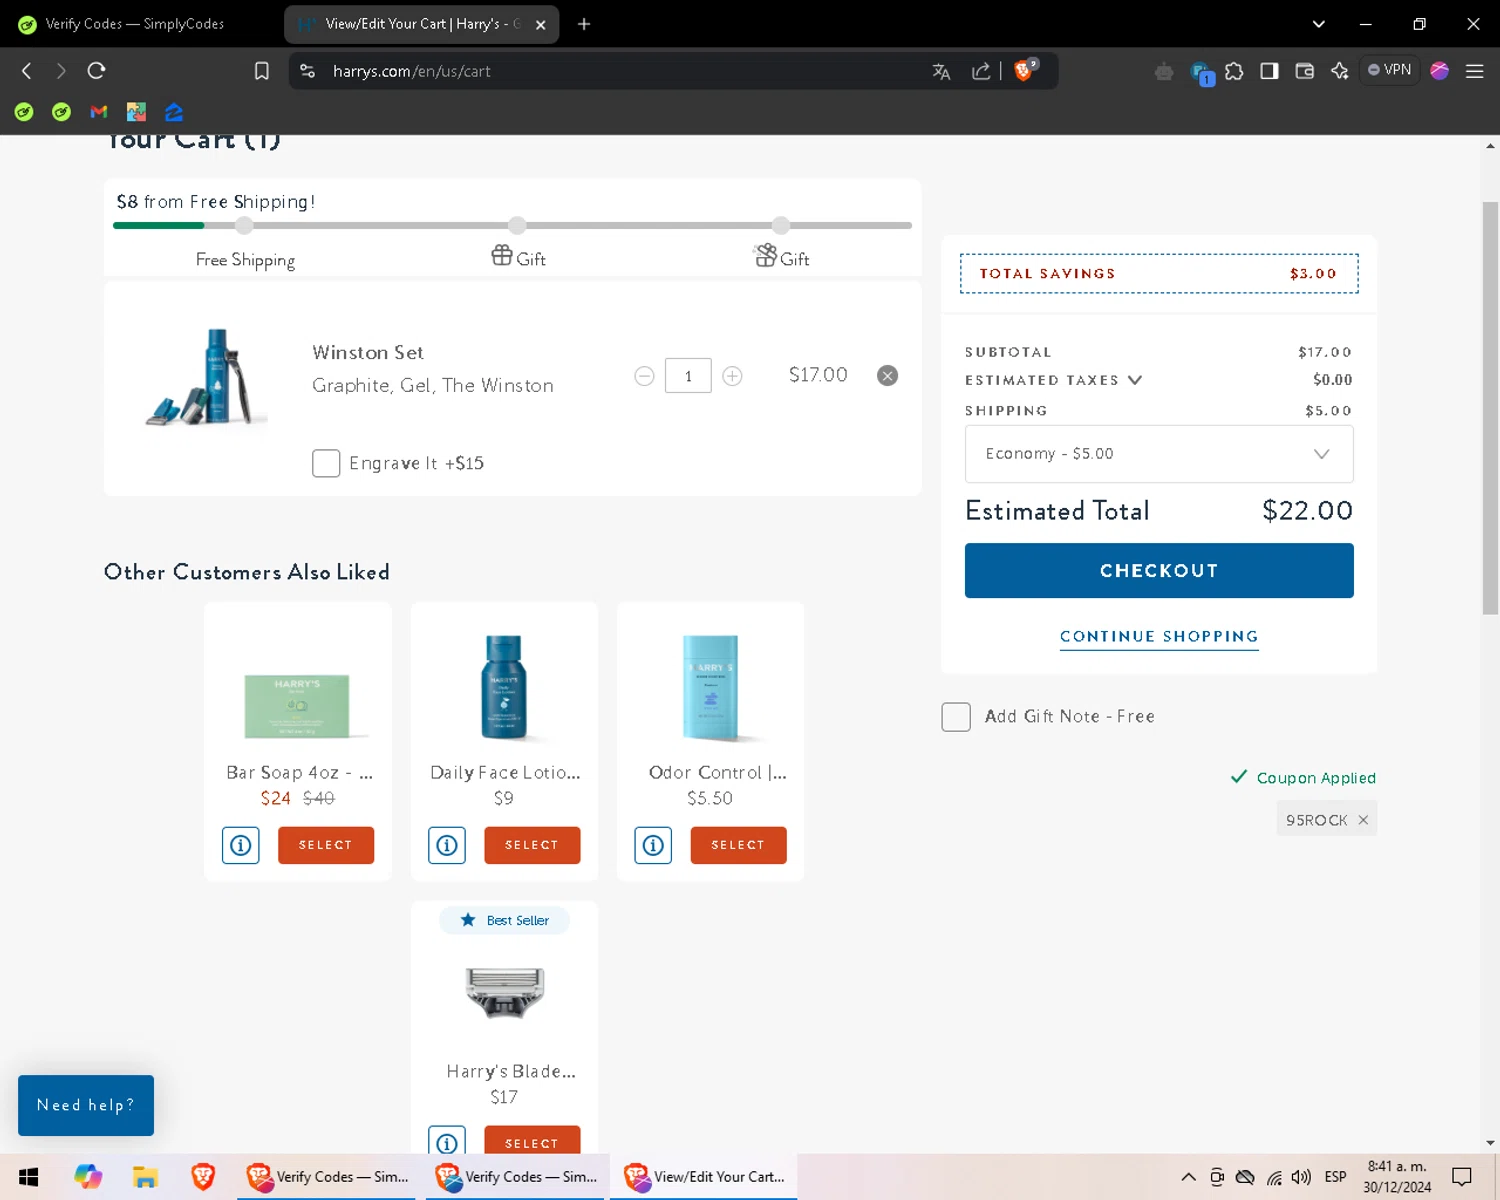
Task: Reload the Harry's cart page
Action: click(x=96, y=71)
